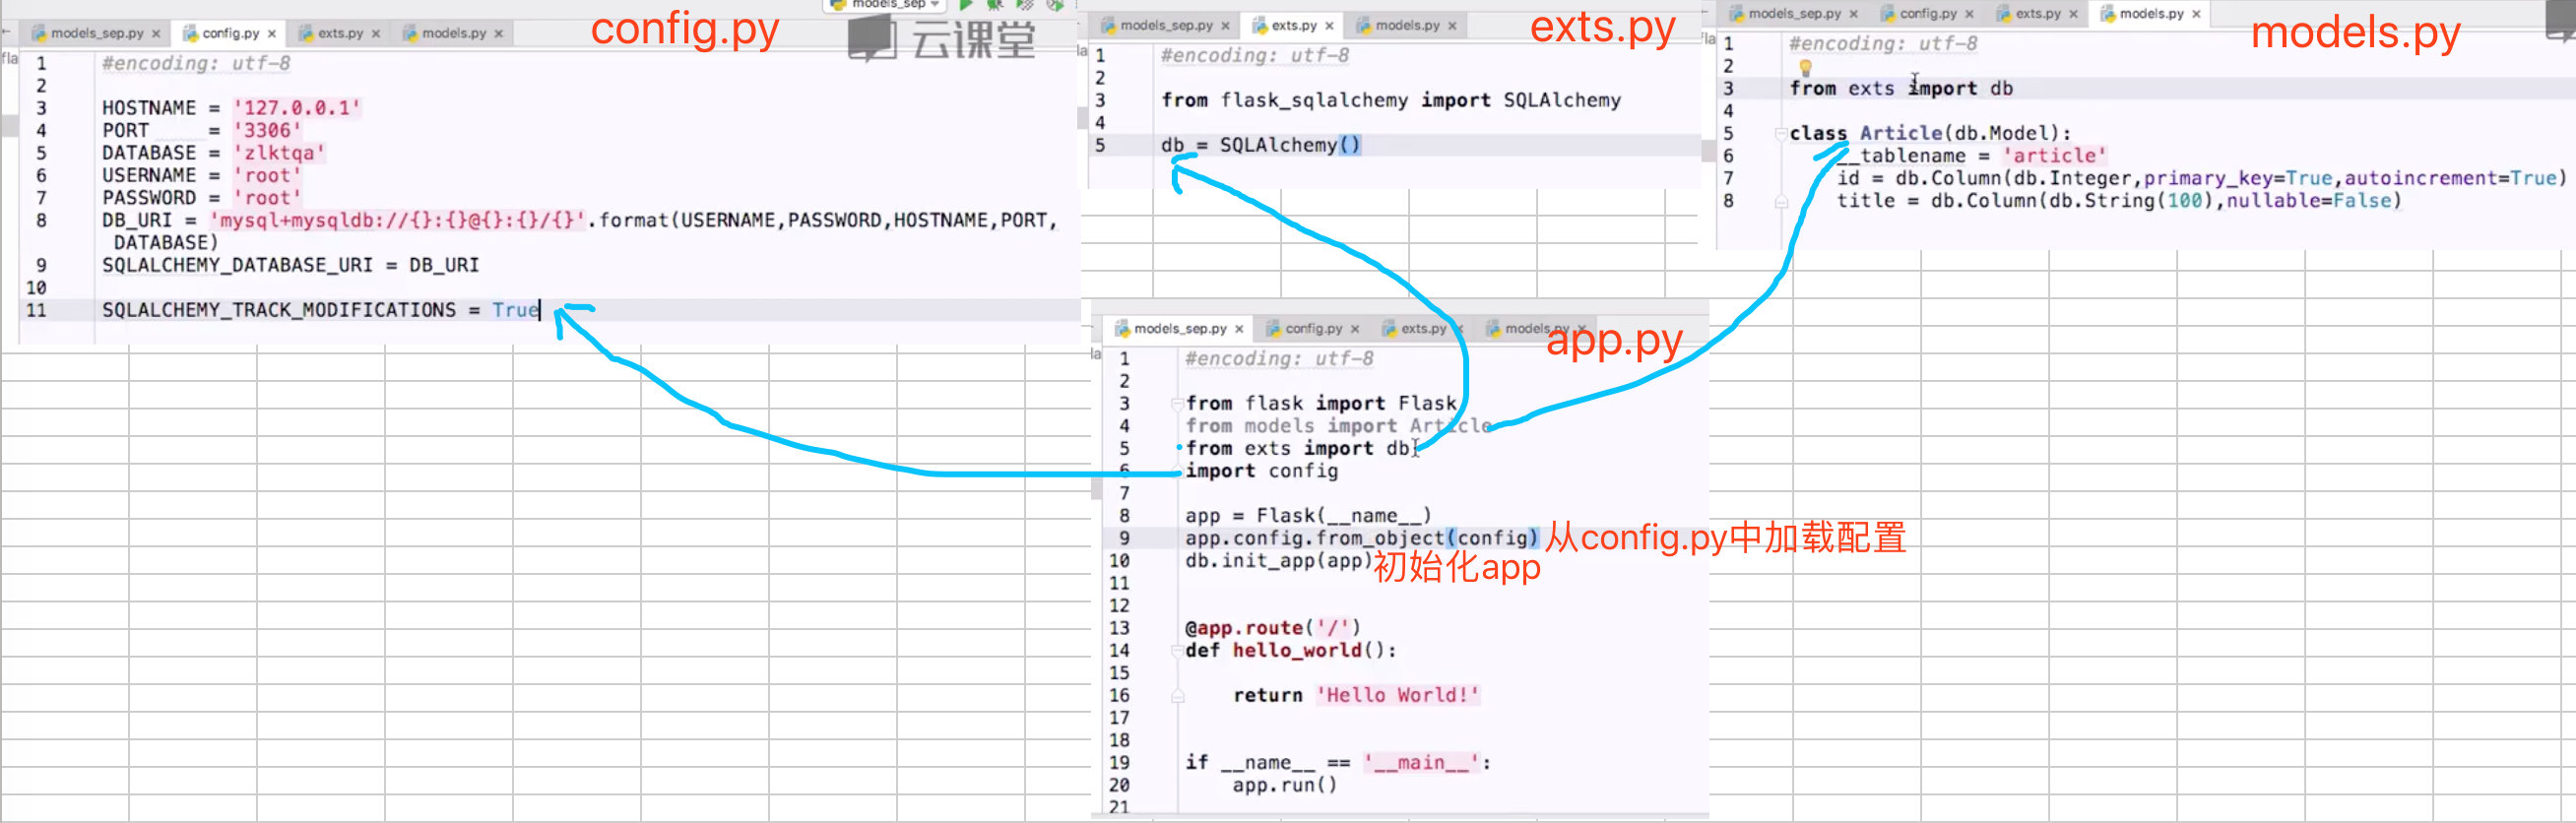This screenshot has width=2576, height=823.
Task: Open models.py tab in the exts editor
Action: point(1408,26)
